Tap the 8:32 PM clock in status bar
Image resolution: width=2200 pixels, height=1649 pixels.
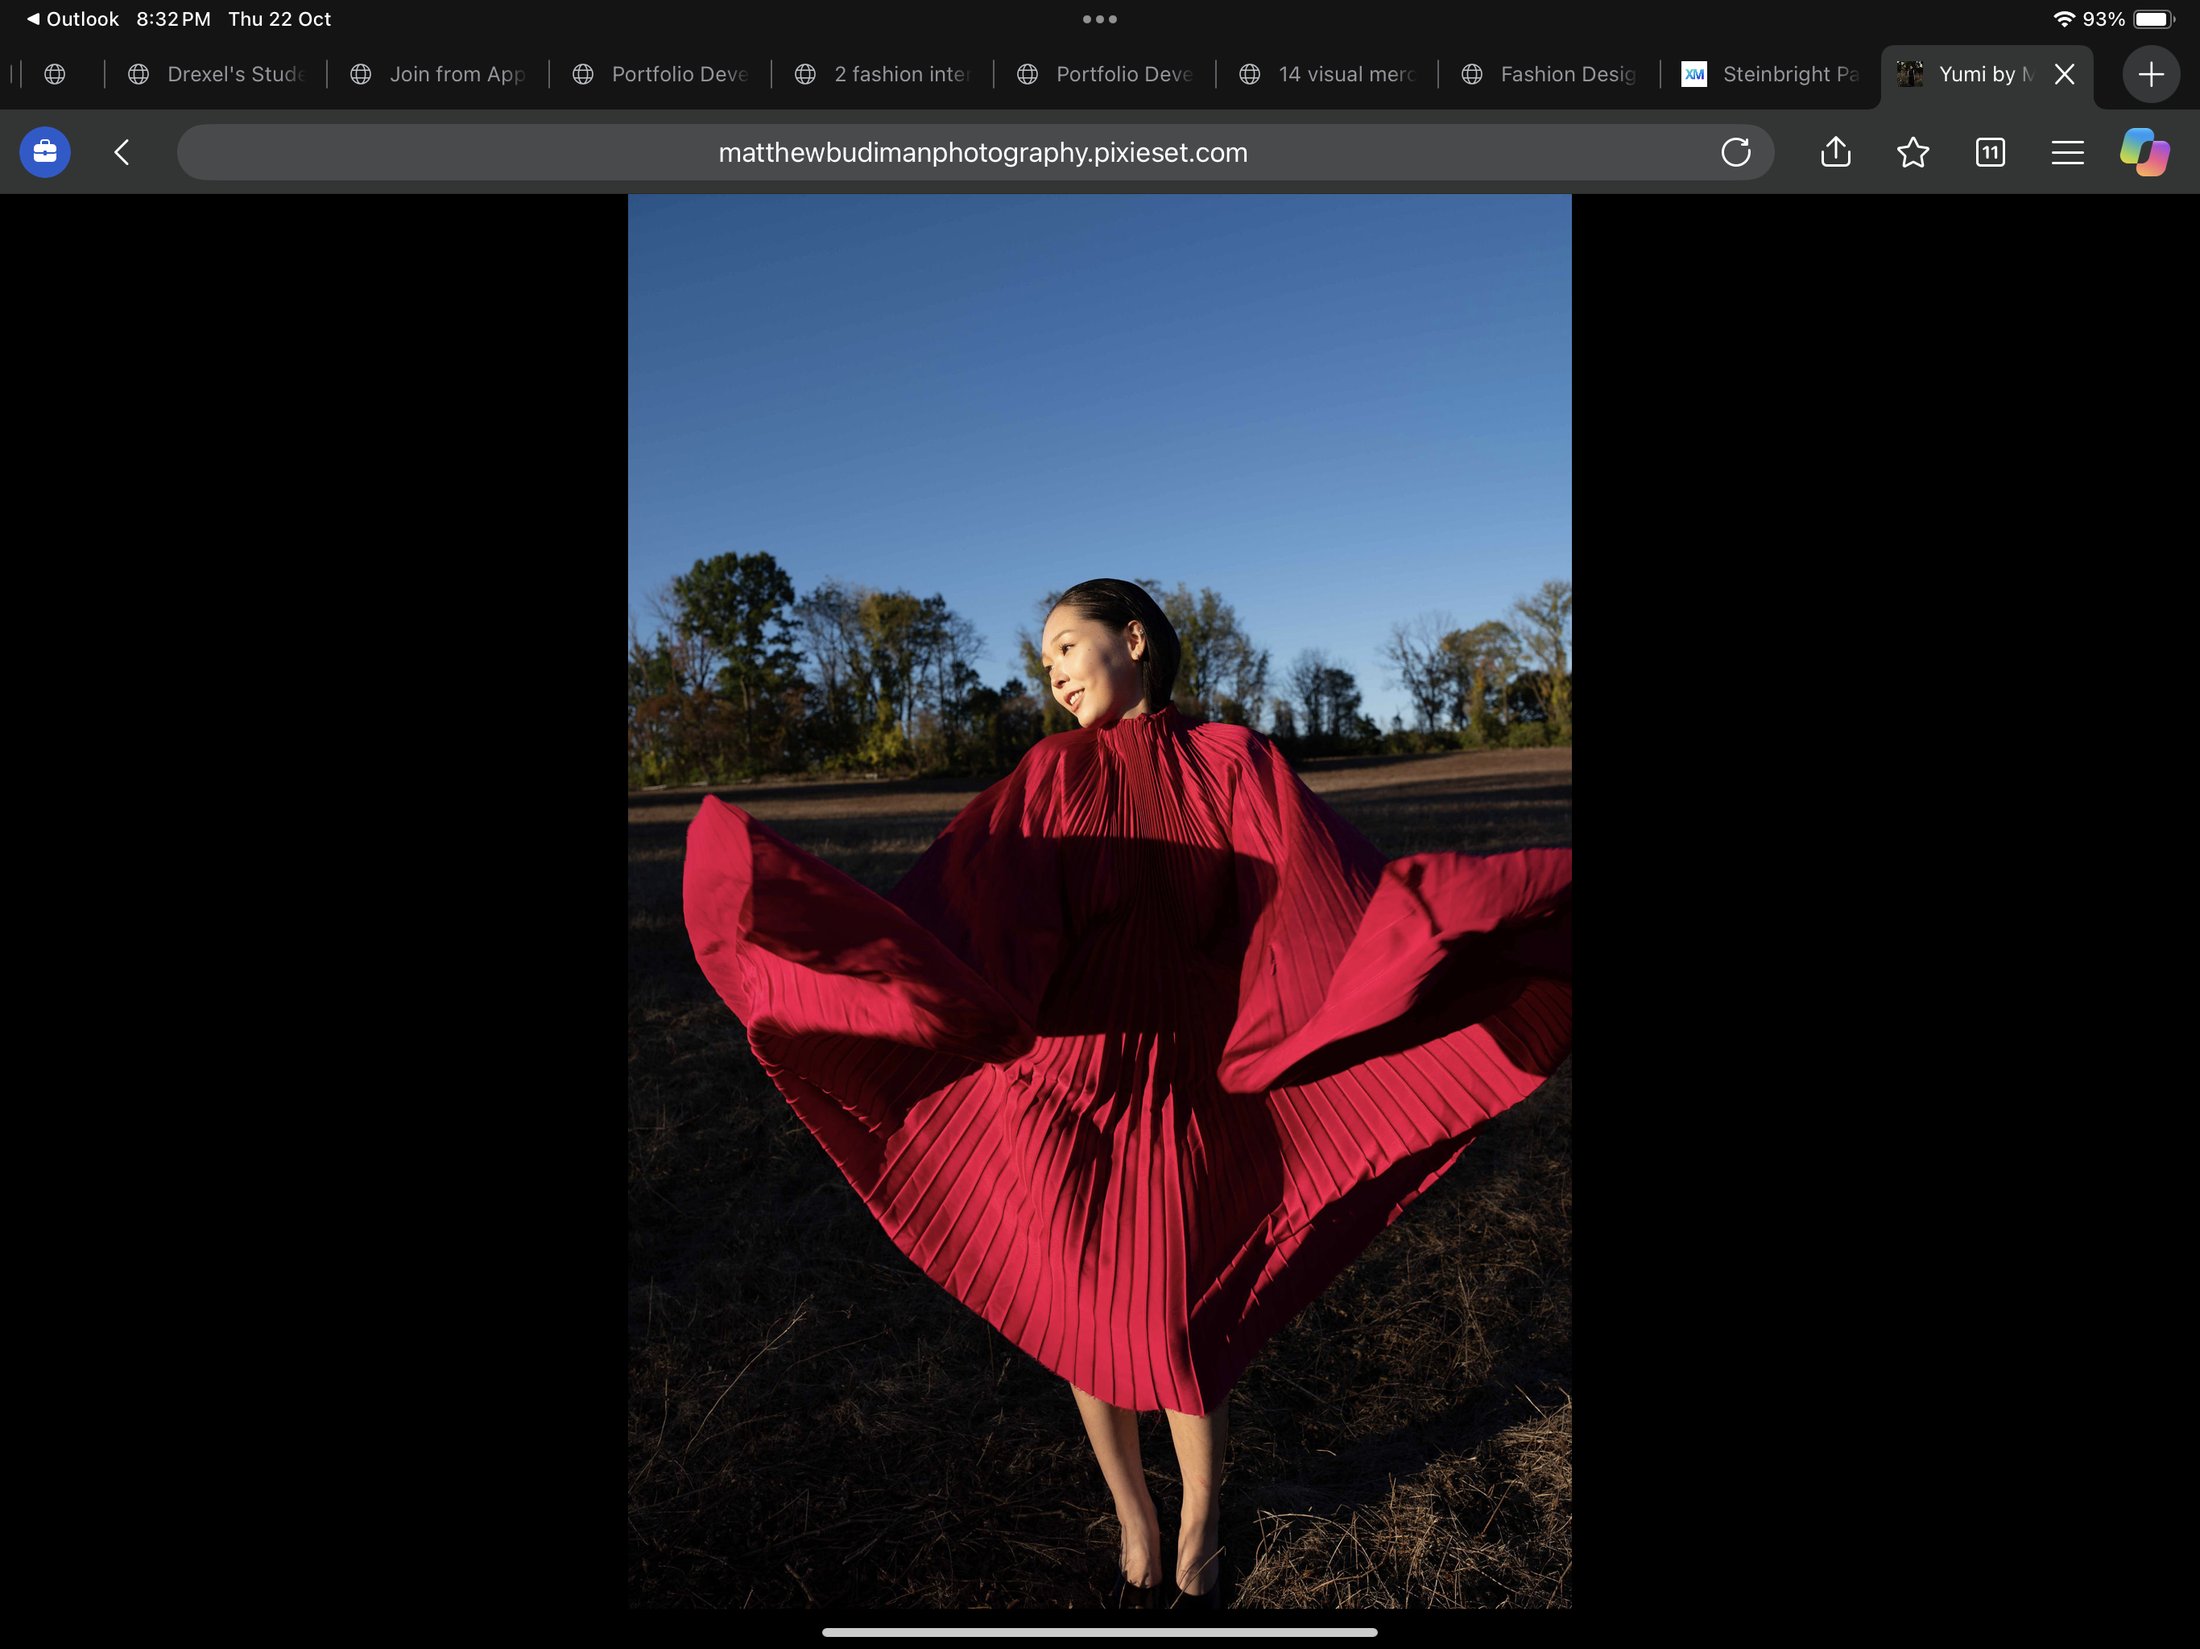click(x=173, y=19)
